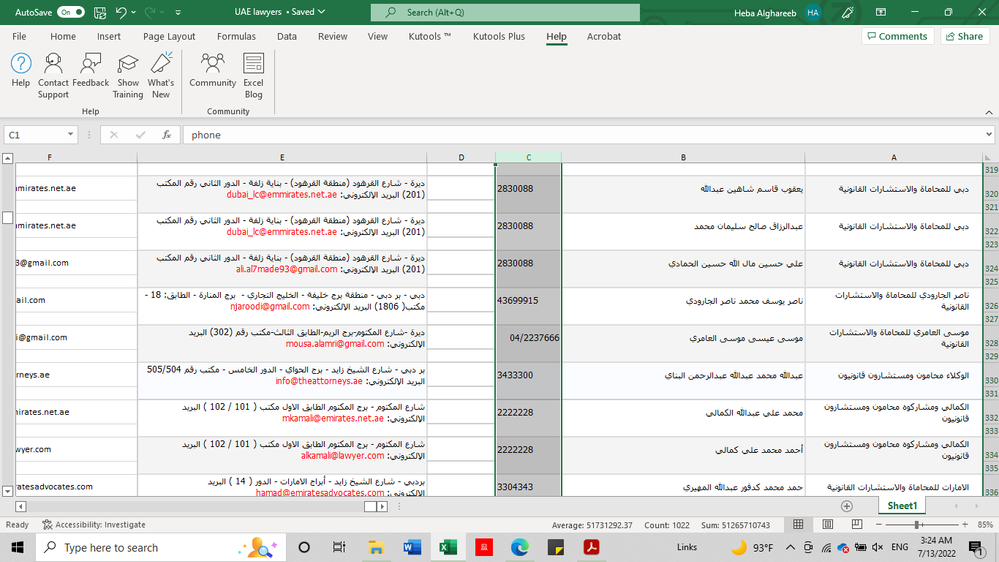Switch to the Acrobat tab
This screenshot has height=562, width=999.
click(603, 36)
